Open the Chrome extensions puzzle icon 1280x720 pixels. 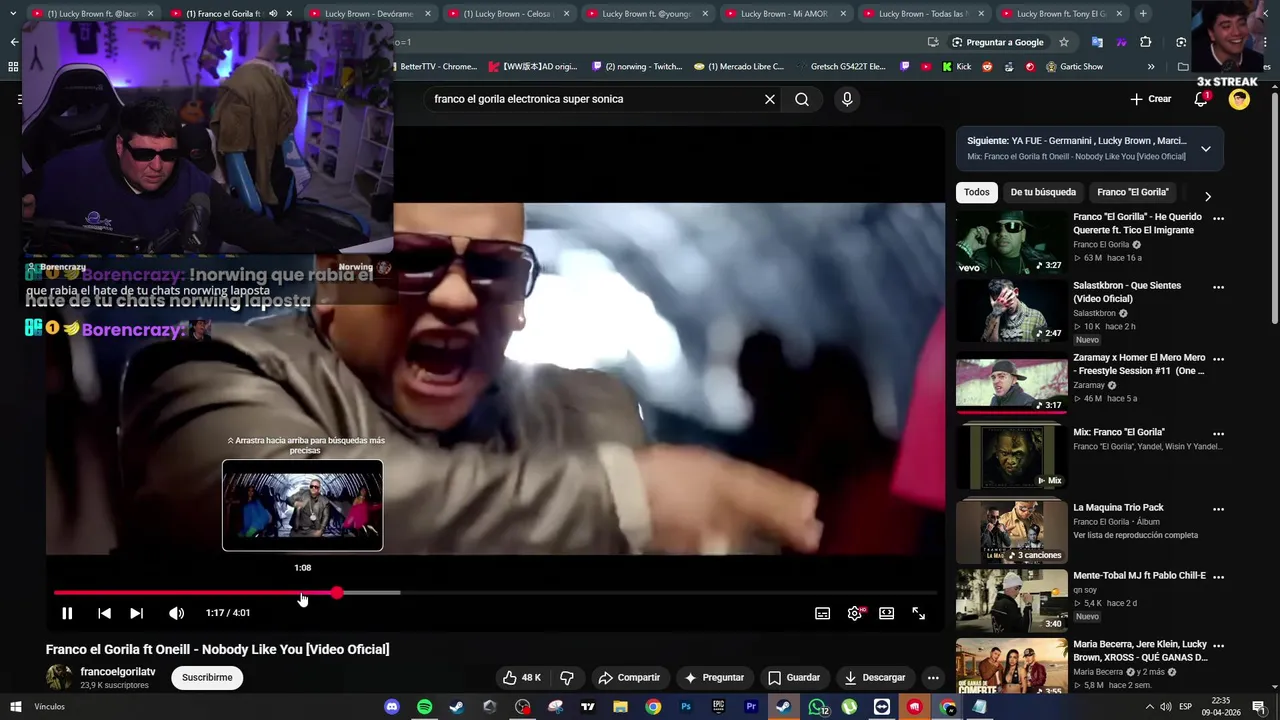1146,42
